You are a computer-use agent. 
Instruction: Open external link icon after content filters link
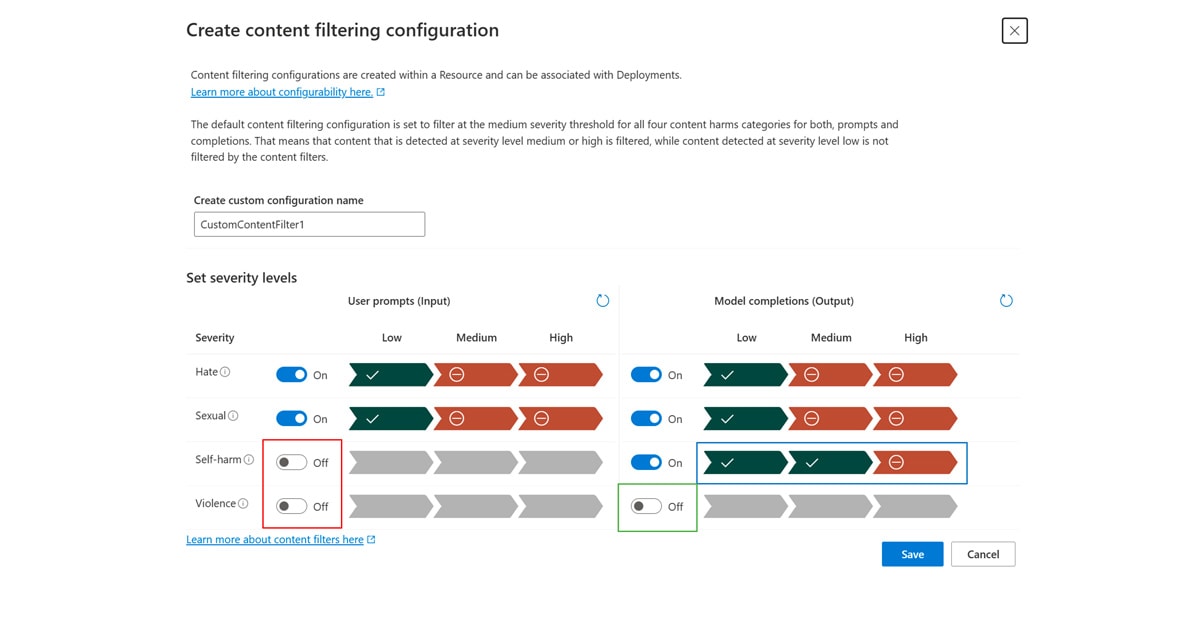coord(371,540)
